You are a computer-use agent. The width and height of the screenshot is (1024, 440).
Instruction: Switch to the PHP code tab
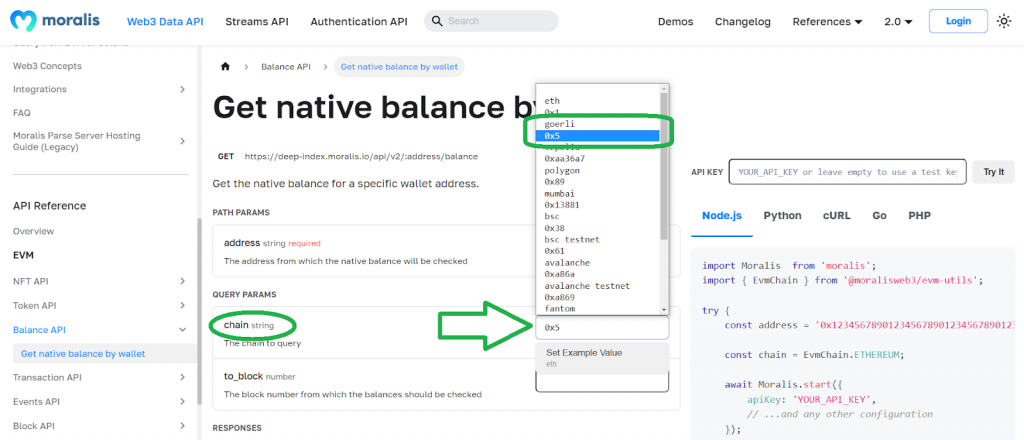click(x=920, y=216)
